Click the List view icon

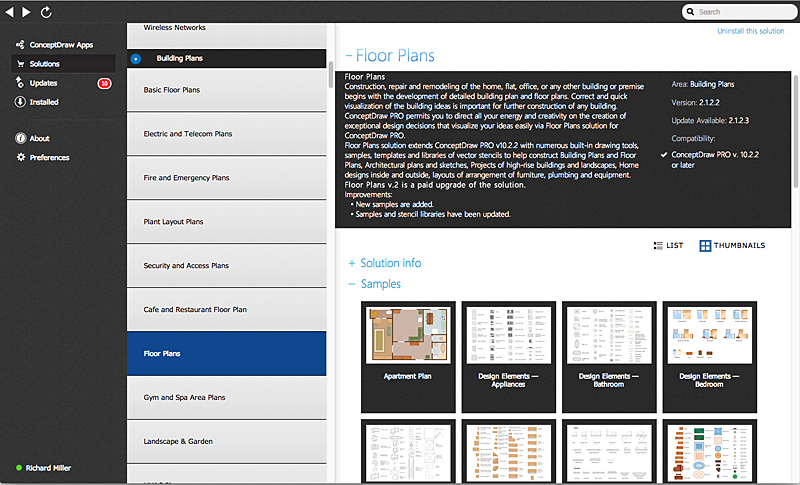pyautogui.click(x=658, y=245)
